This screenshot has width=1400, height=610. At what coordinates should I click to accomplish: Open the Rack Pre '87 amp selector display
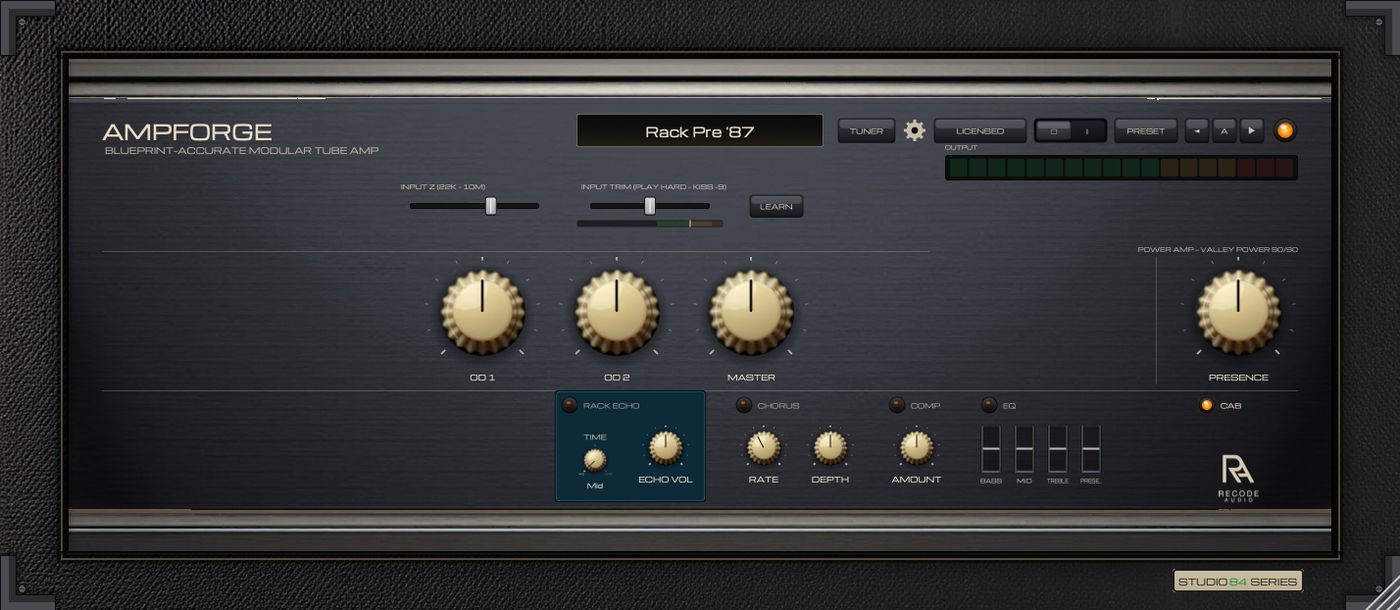700,131
